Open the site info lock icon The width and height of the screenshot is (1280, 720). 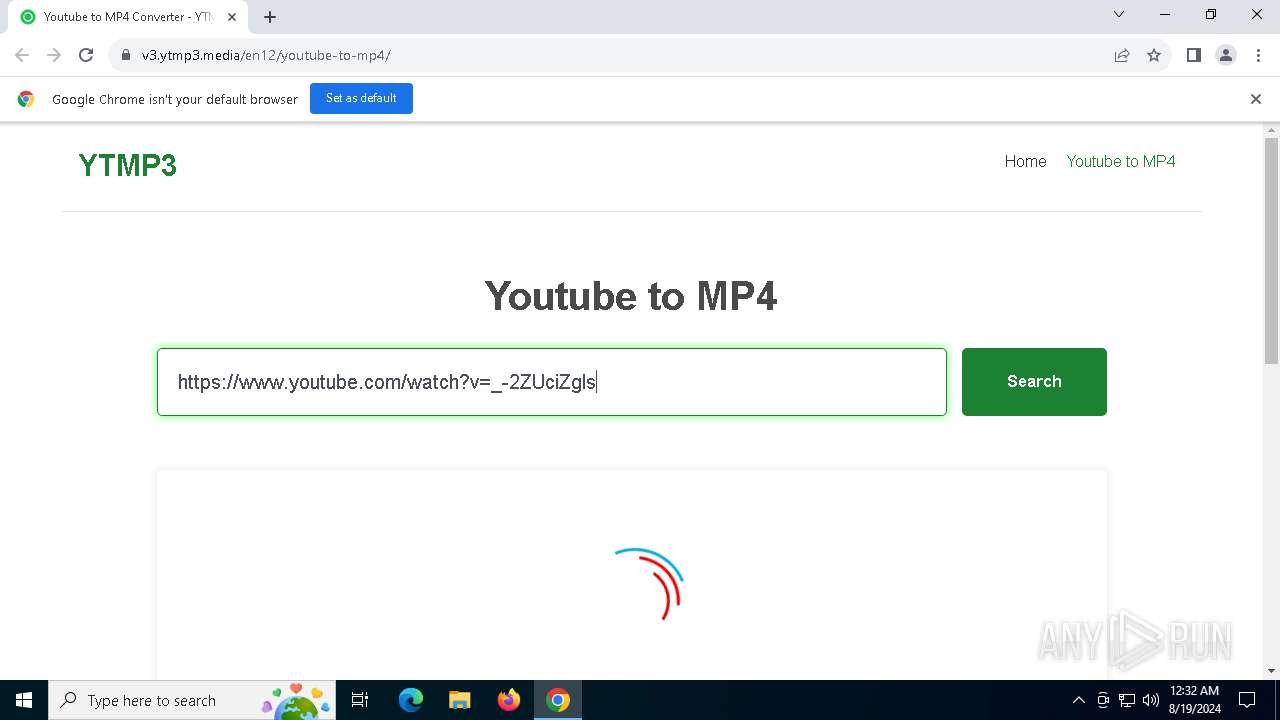coord(126,55)
